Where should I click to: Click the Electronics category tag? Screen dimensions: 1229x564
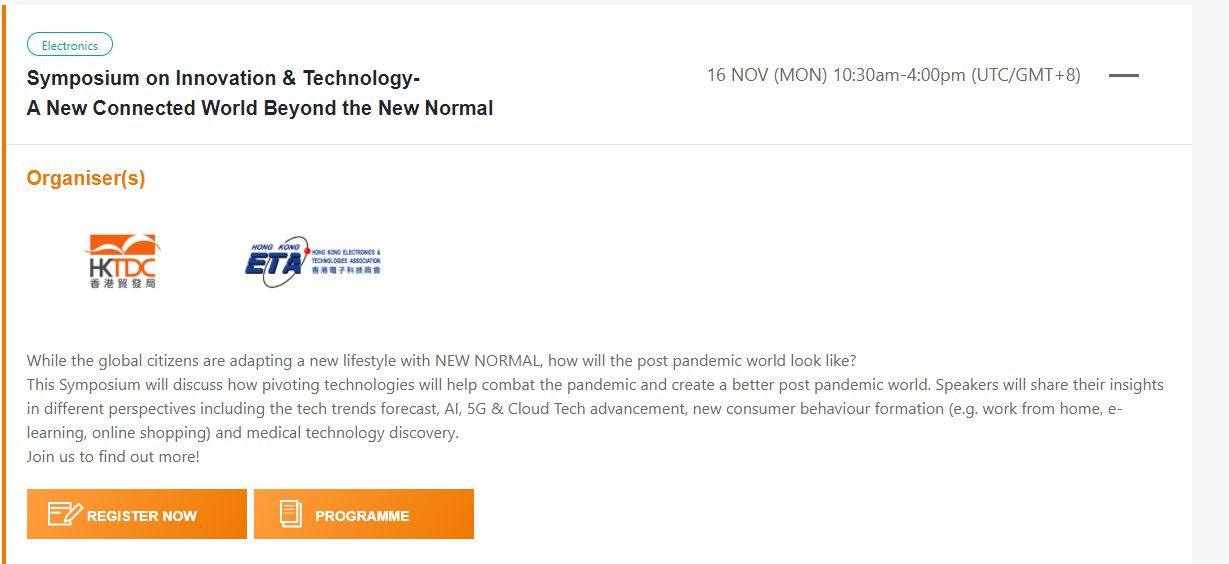point(70,45)
